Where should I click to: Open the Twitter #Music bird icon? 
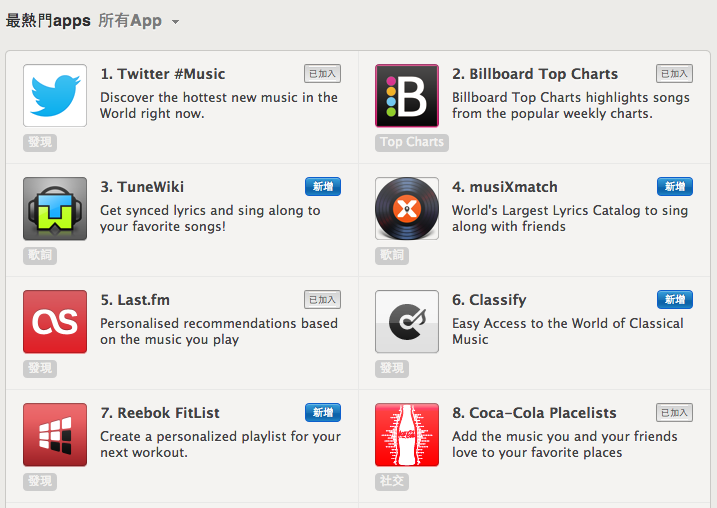coord(55,96)
